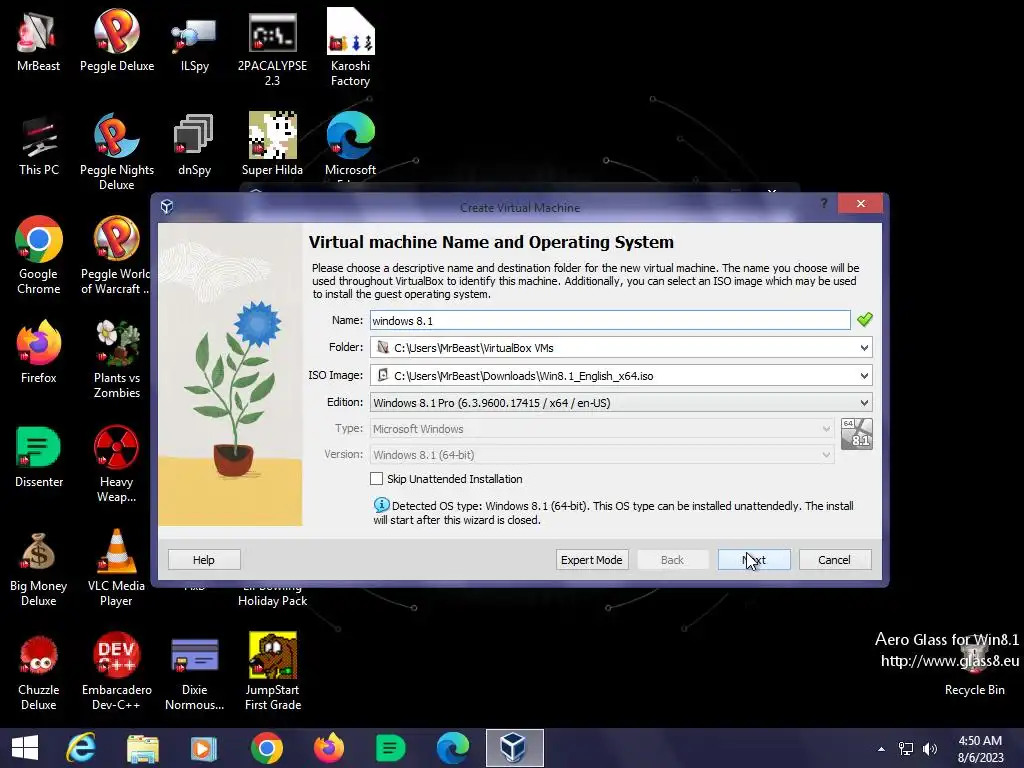This screenshot has width=1024, height=768.
Task: Select the Dissenter desktop icon
Action: click(x=39, y=457)
